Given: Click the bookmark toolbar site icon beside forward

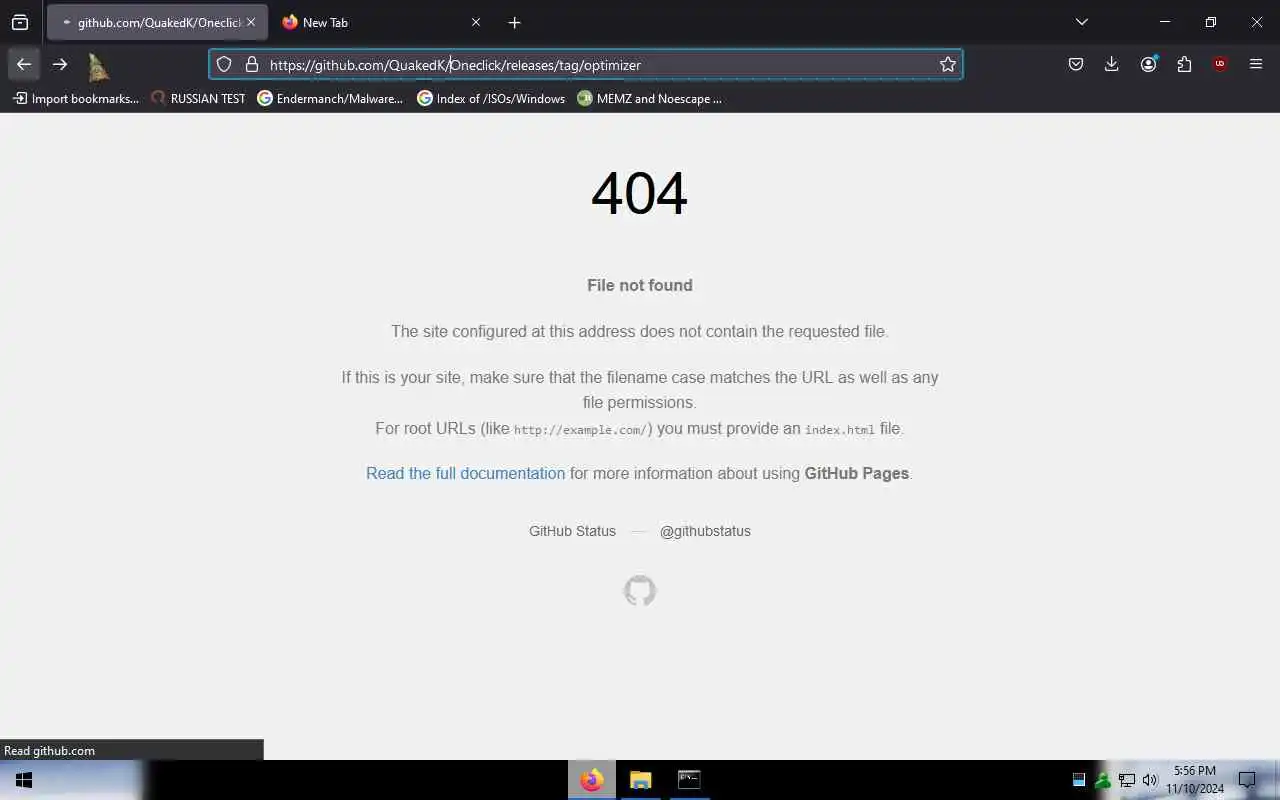Looking at the screenshot, I should (x=97, y=66).
